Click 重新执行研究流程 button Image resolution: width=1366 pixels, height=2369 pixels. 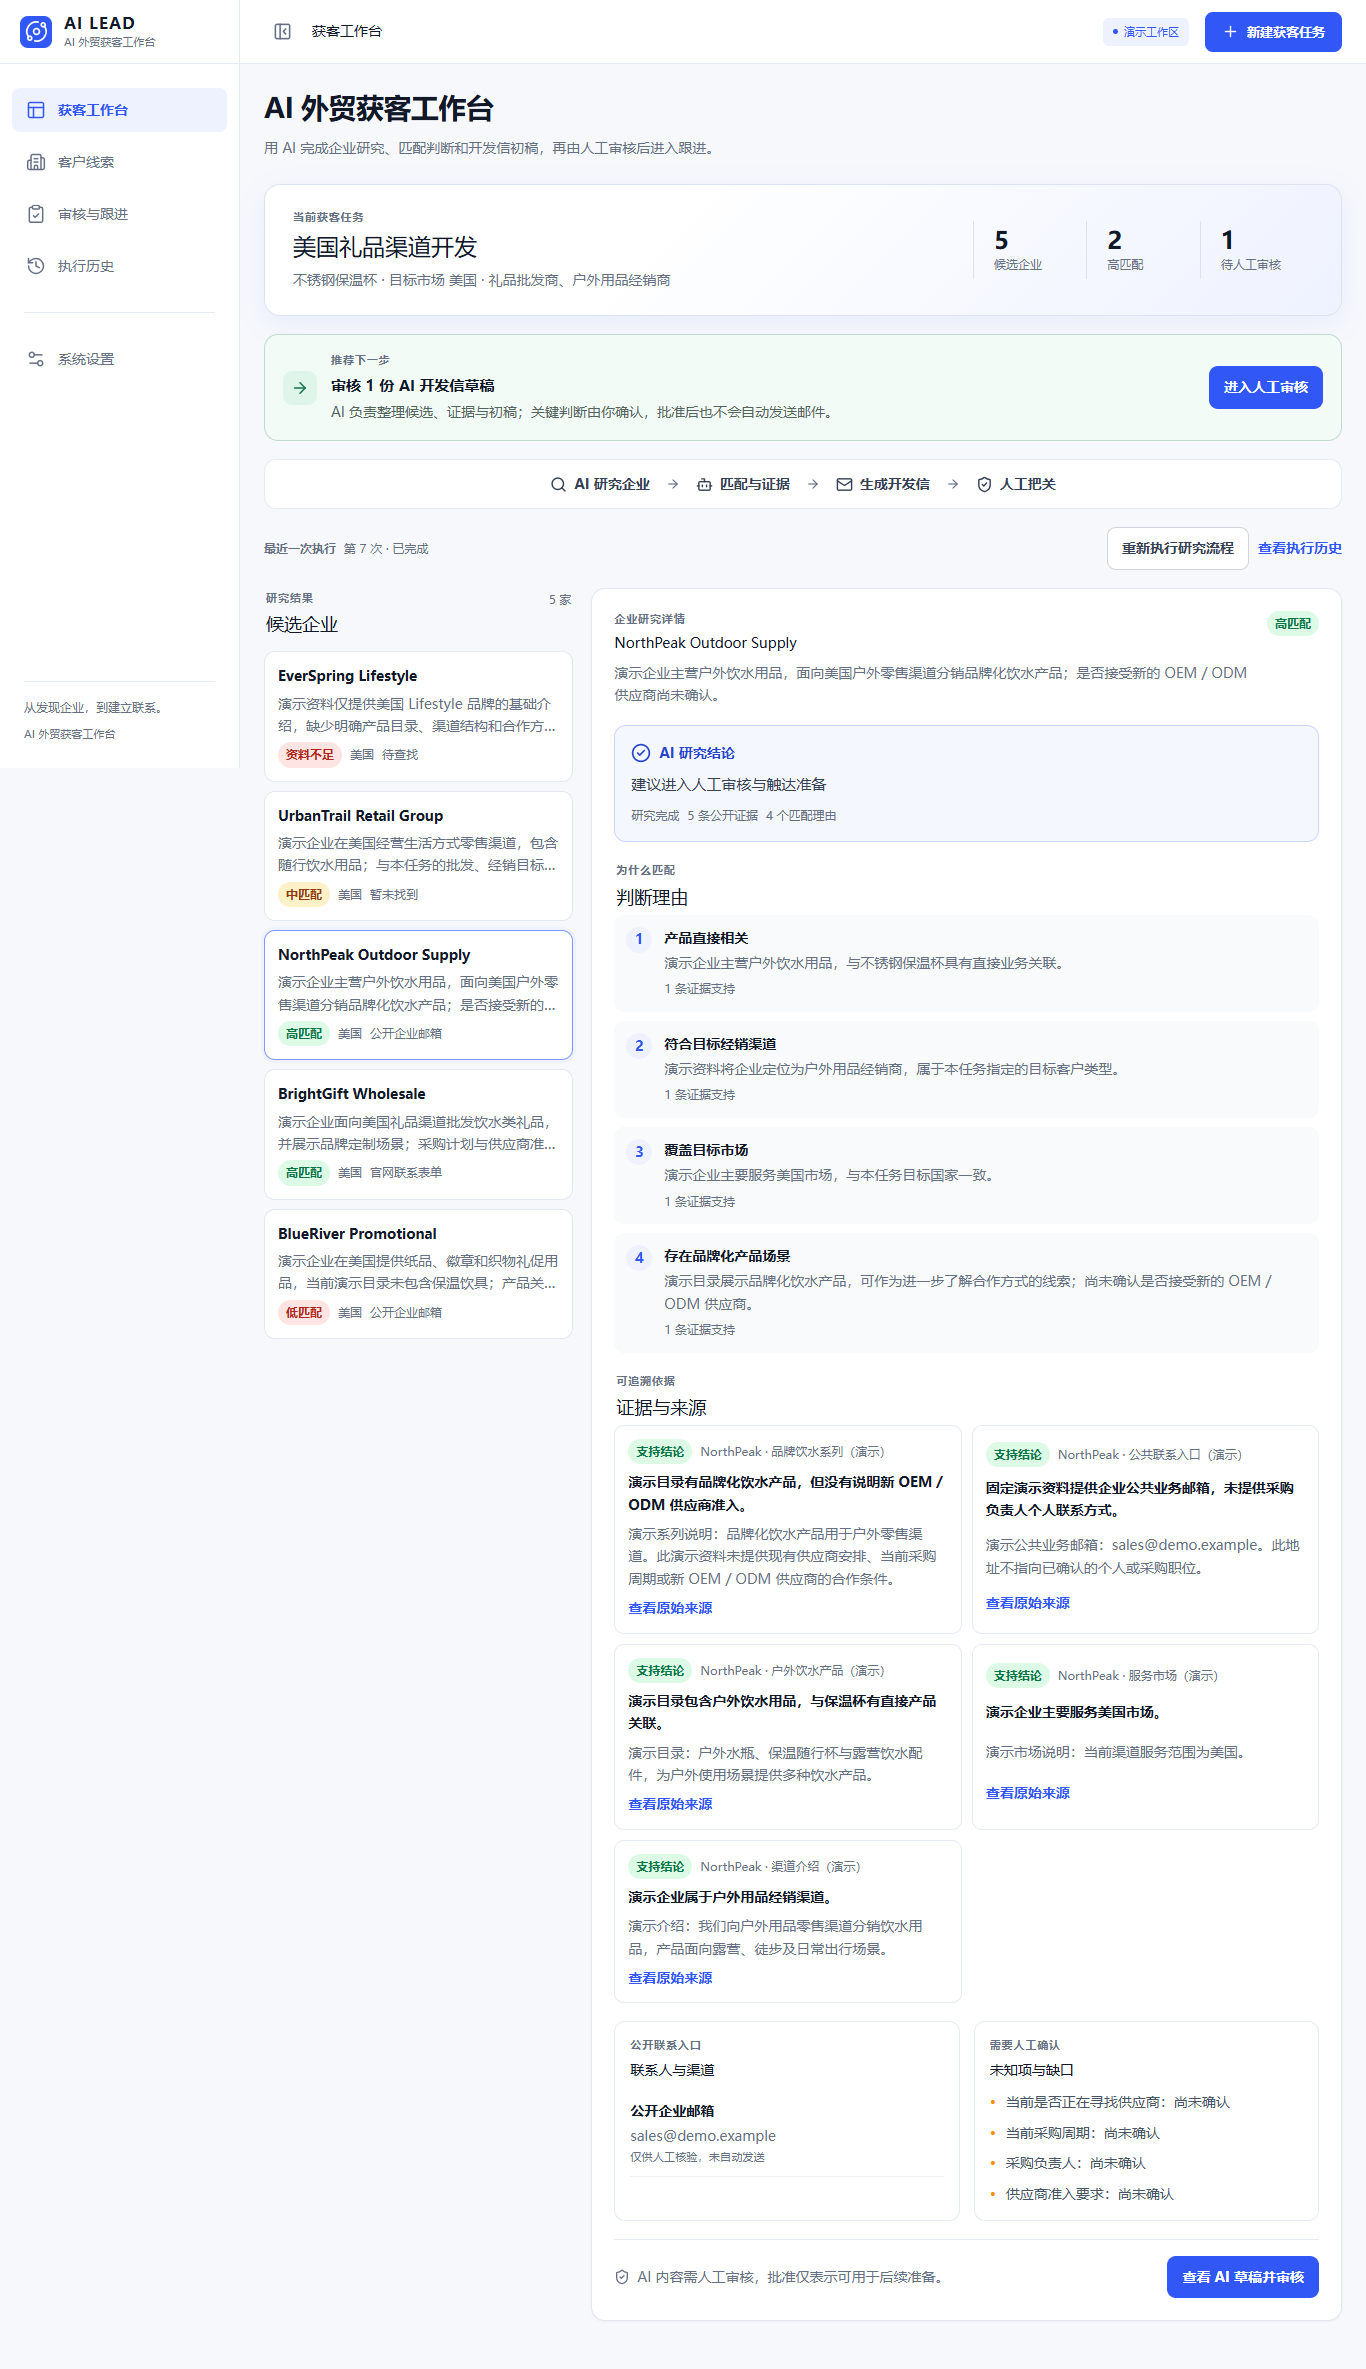1177,548
